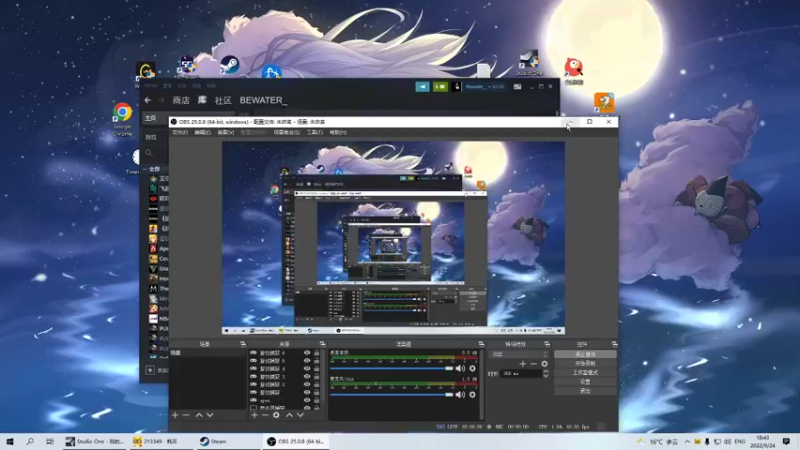Move source up in Sources panel
This screenshot has width=800, height=450.
pyautogui.click(x=289, y=415)
